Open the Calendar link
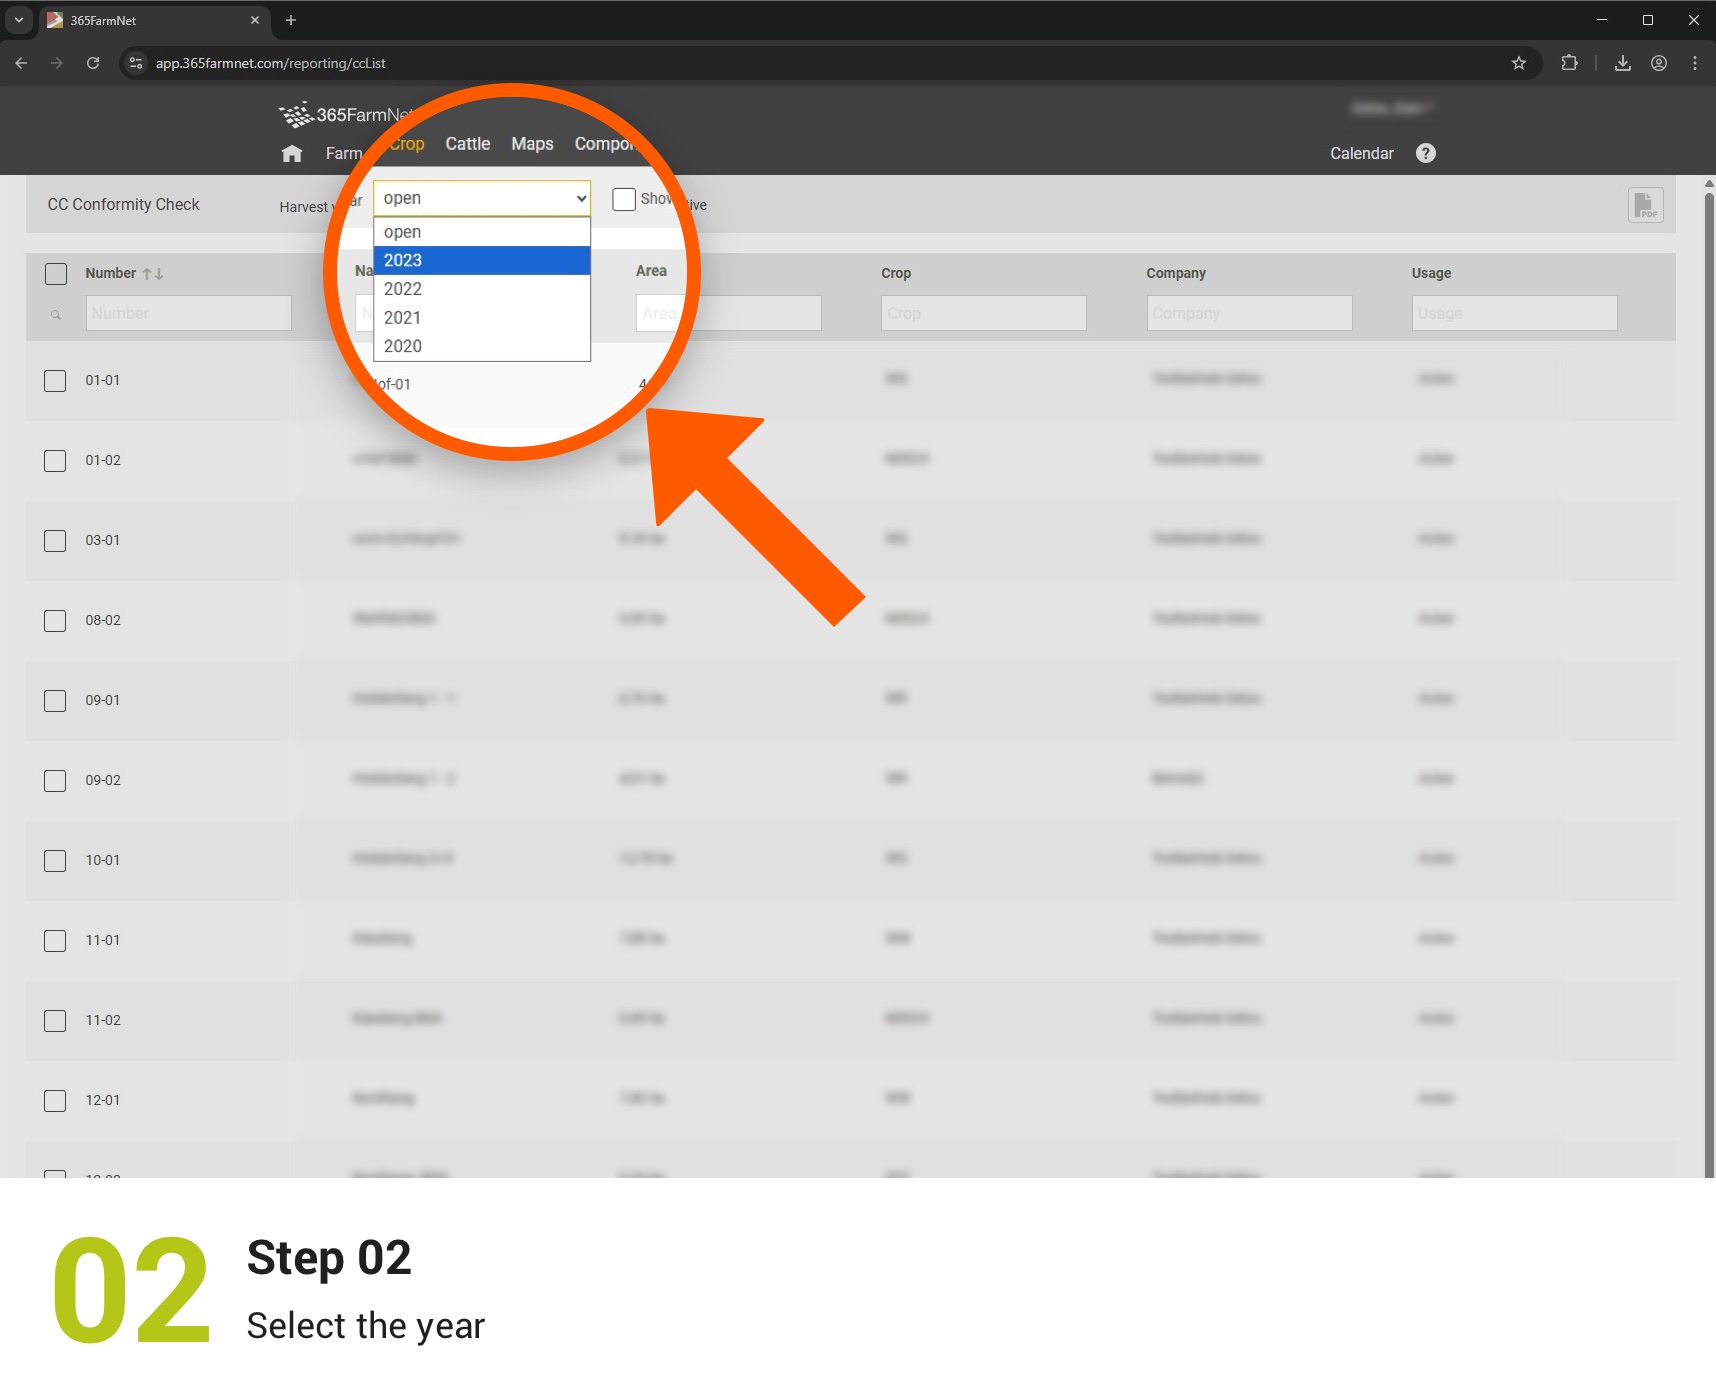 click(x=1361, y=153)
